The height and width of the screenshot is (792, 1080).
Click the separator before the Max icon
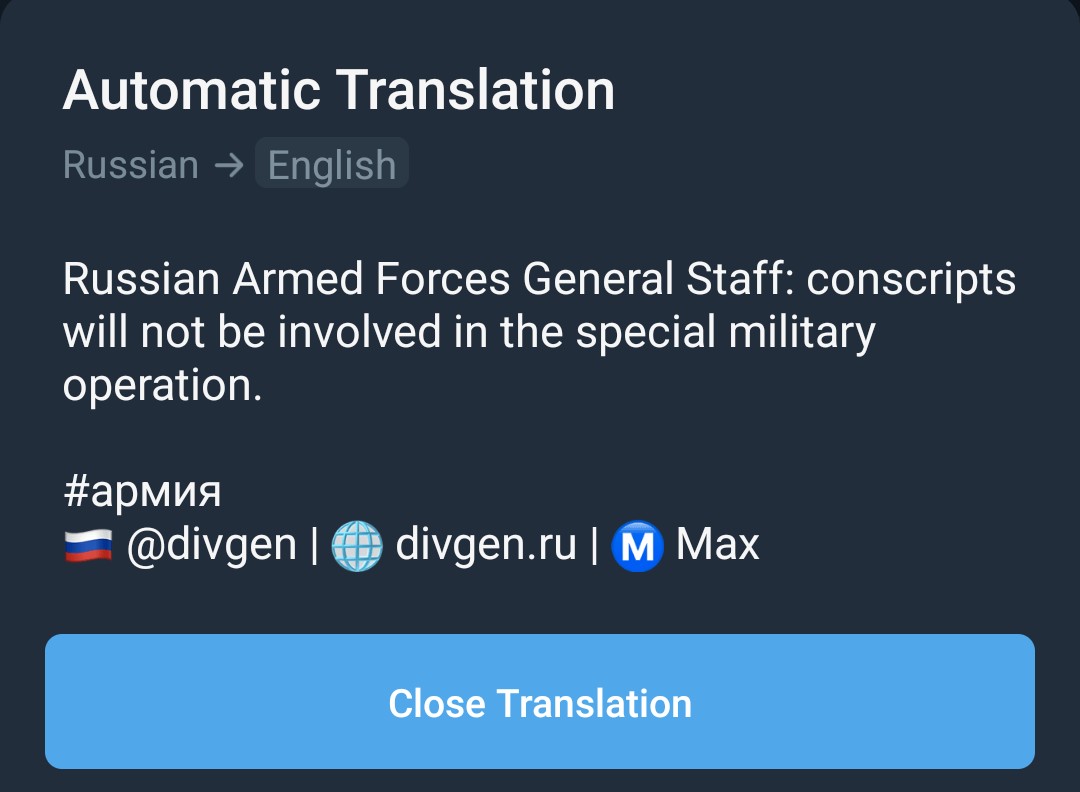pos(594,545)
